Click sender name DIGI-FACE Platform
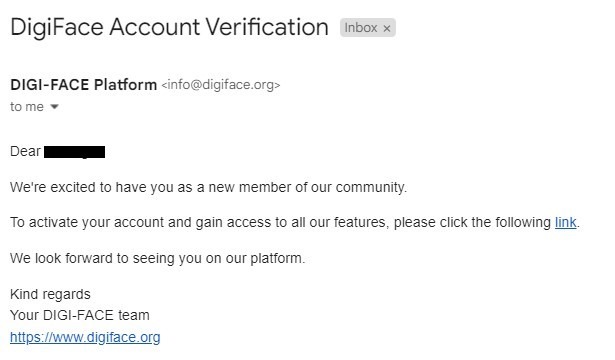 point(84,85)
